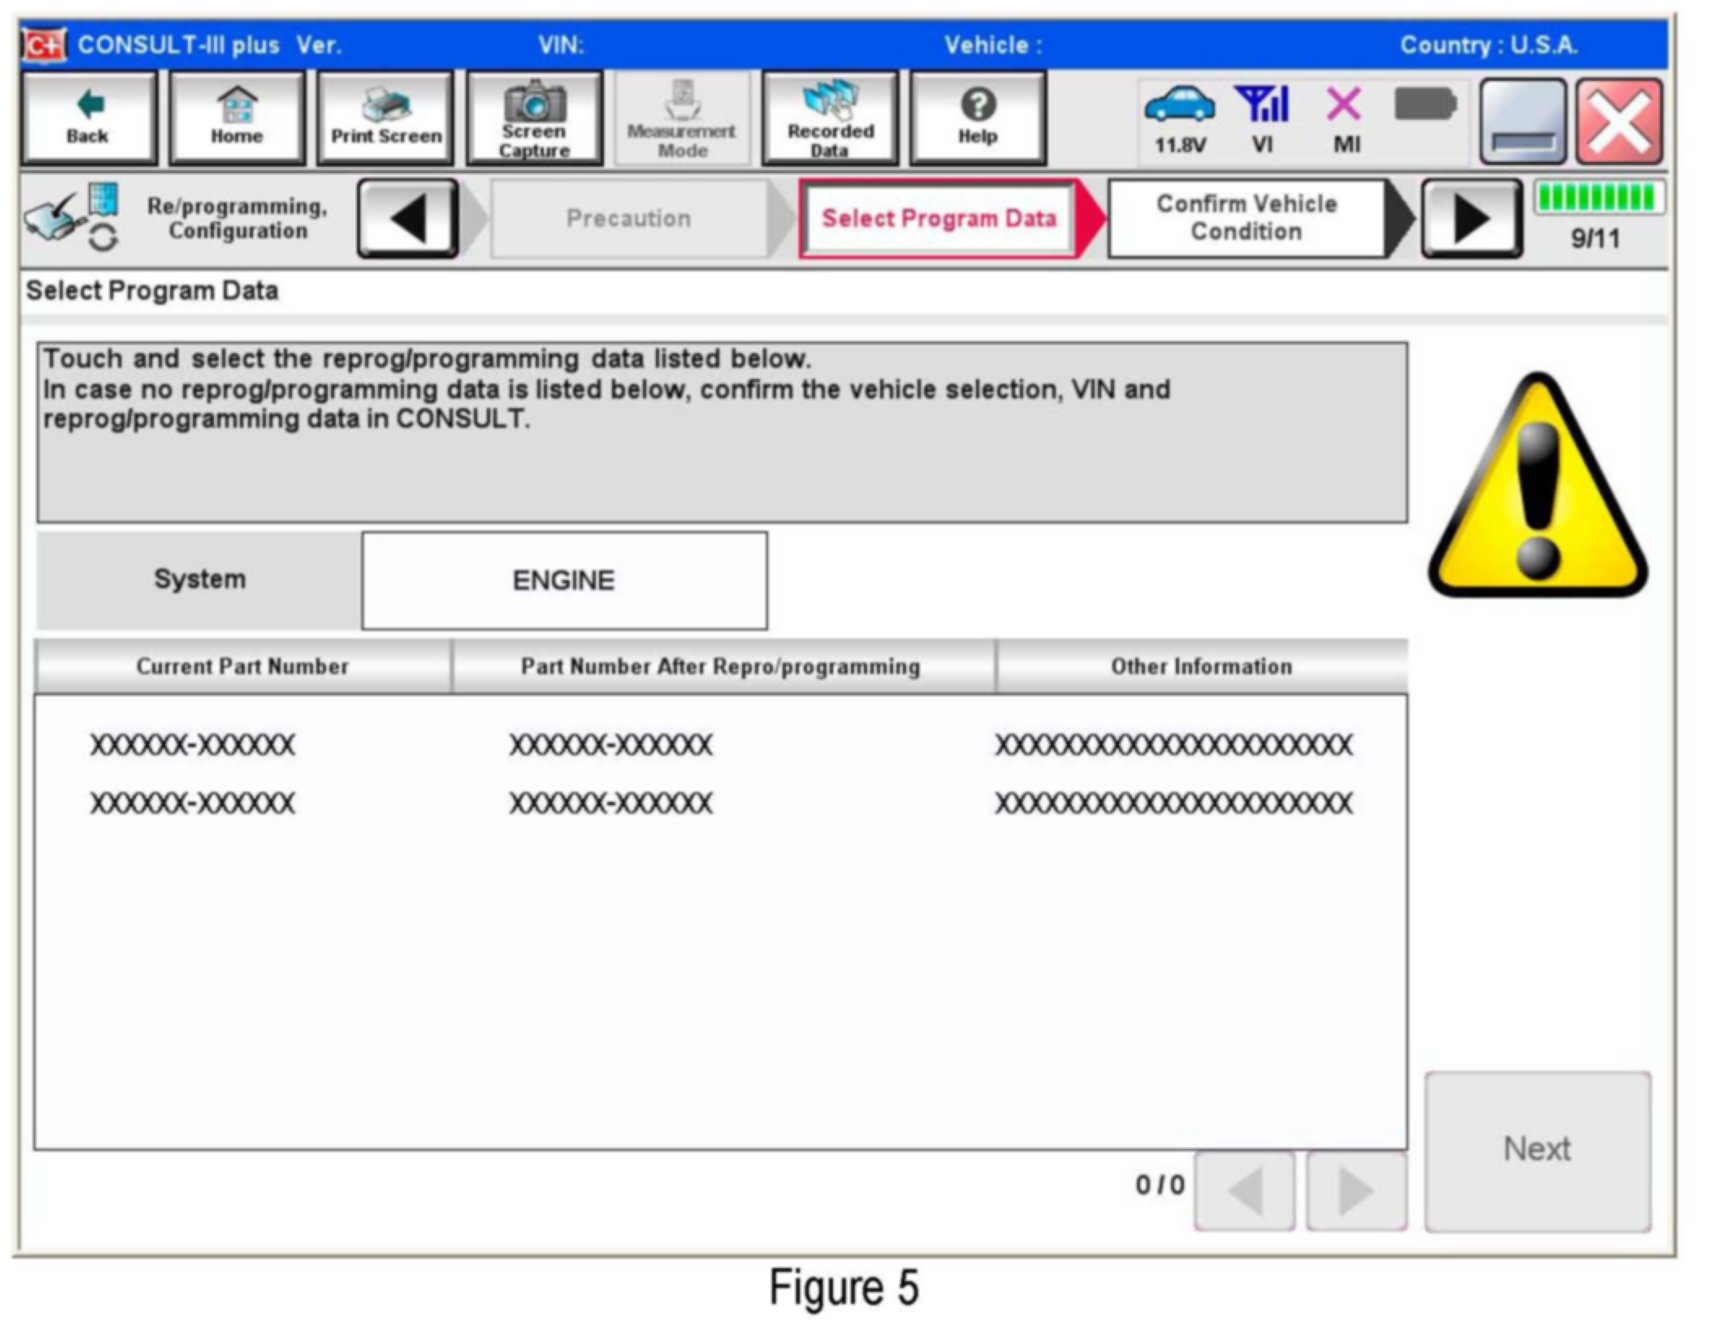Click the VI connection status icon
This screenshot has width=1713, height=1341.
pyautogui.click(x=1262, y=118)
